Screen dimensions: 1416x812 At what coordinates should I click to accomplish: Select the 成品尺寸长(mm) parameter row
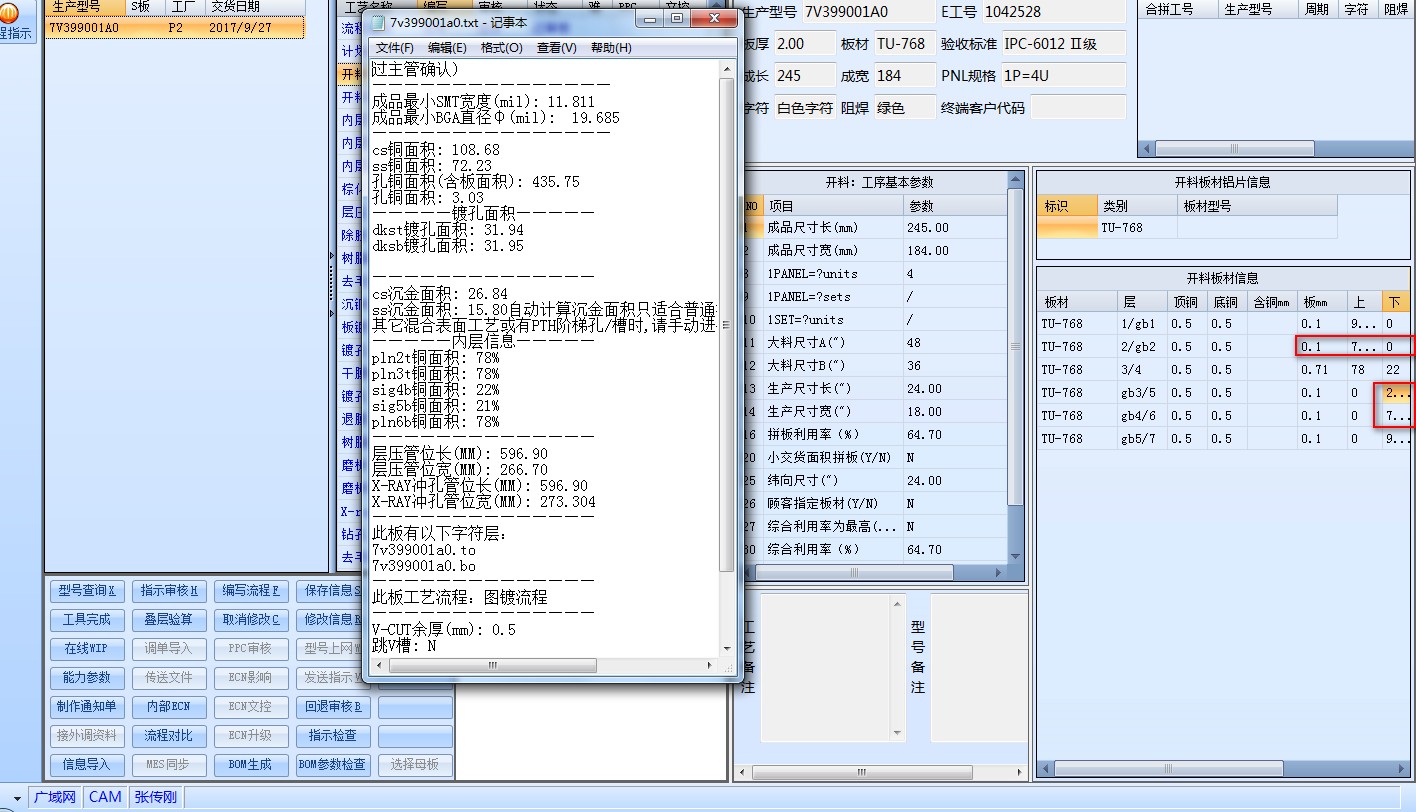coord(877,227)
